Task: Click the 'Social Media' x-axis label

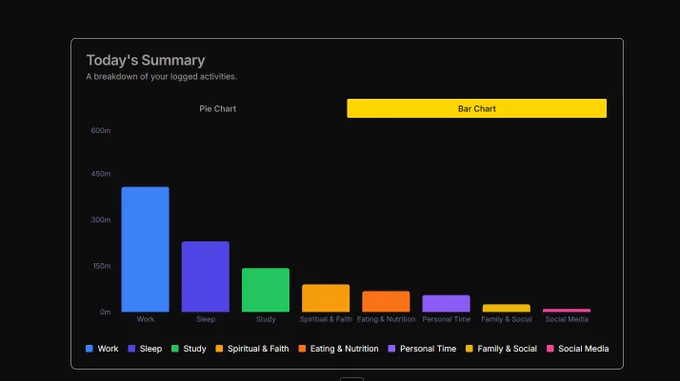Action: coord(566,319)
